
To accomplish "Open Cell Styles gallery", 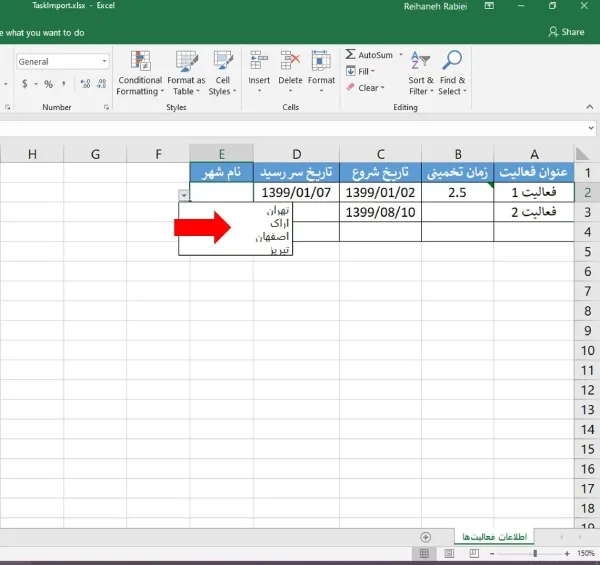I will (222, 72).
